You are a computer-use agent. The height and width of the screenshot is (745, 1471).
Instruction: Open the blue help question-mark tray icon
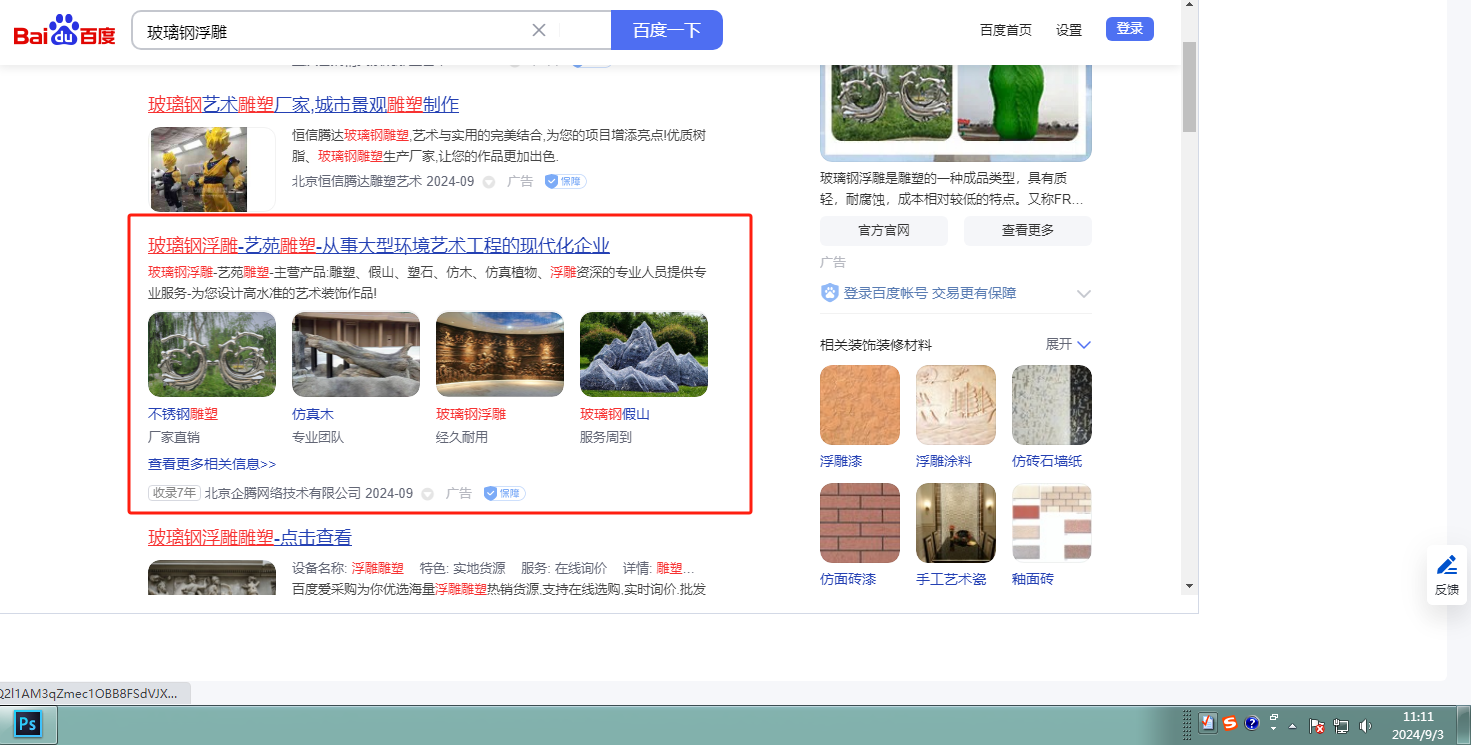(x=1251, y=724)
